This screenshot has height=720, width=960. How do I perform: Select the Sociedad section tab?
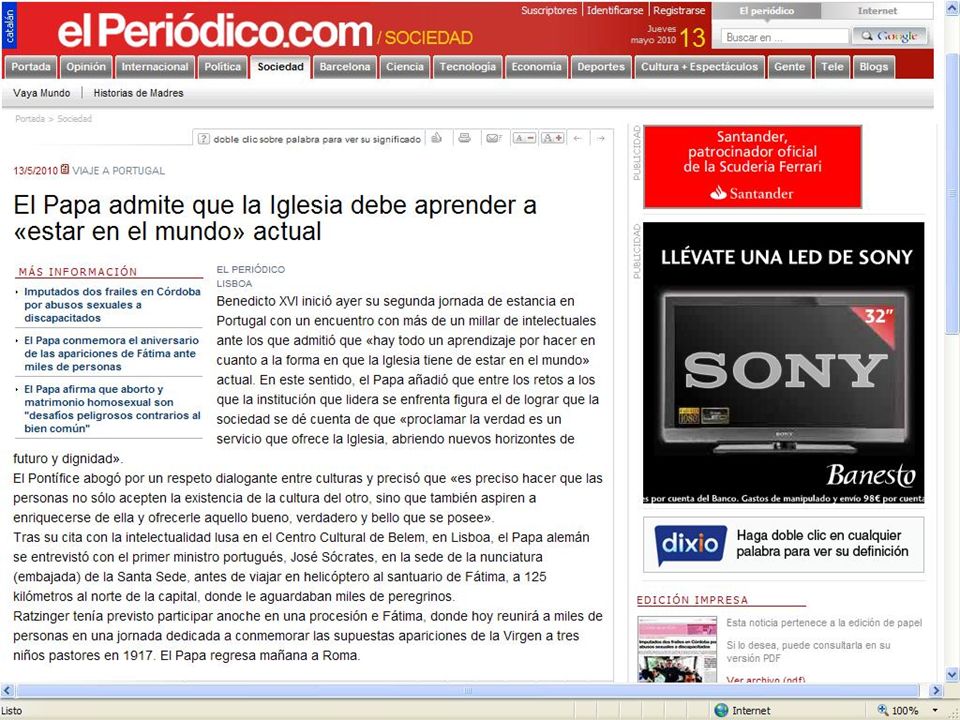pos(280,67)
